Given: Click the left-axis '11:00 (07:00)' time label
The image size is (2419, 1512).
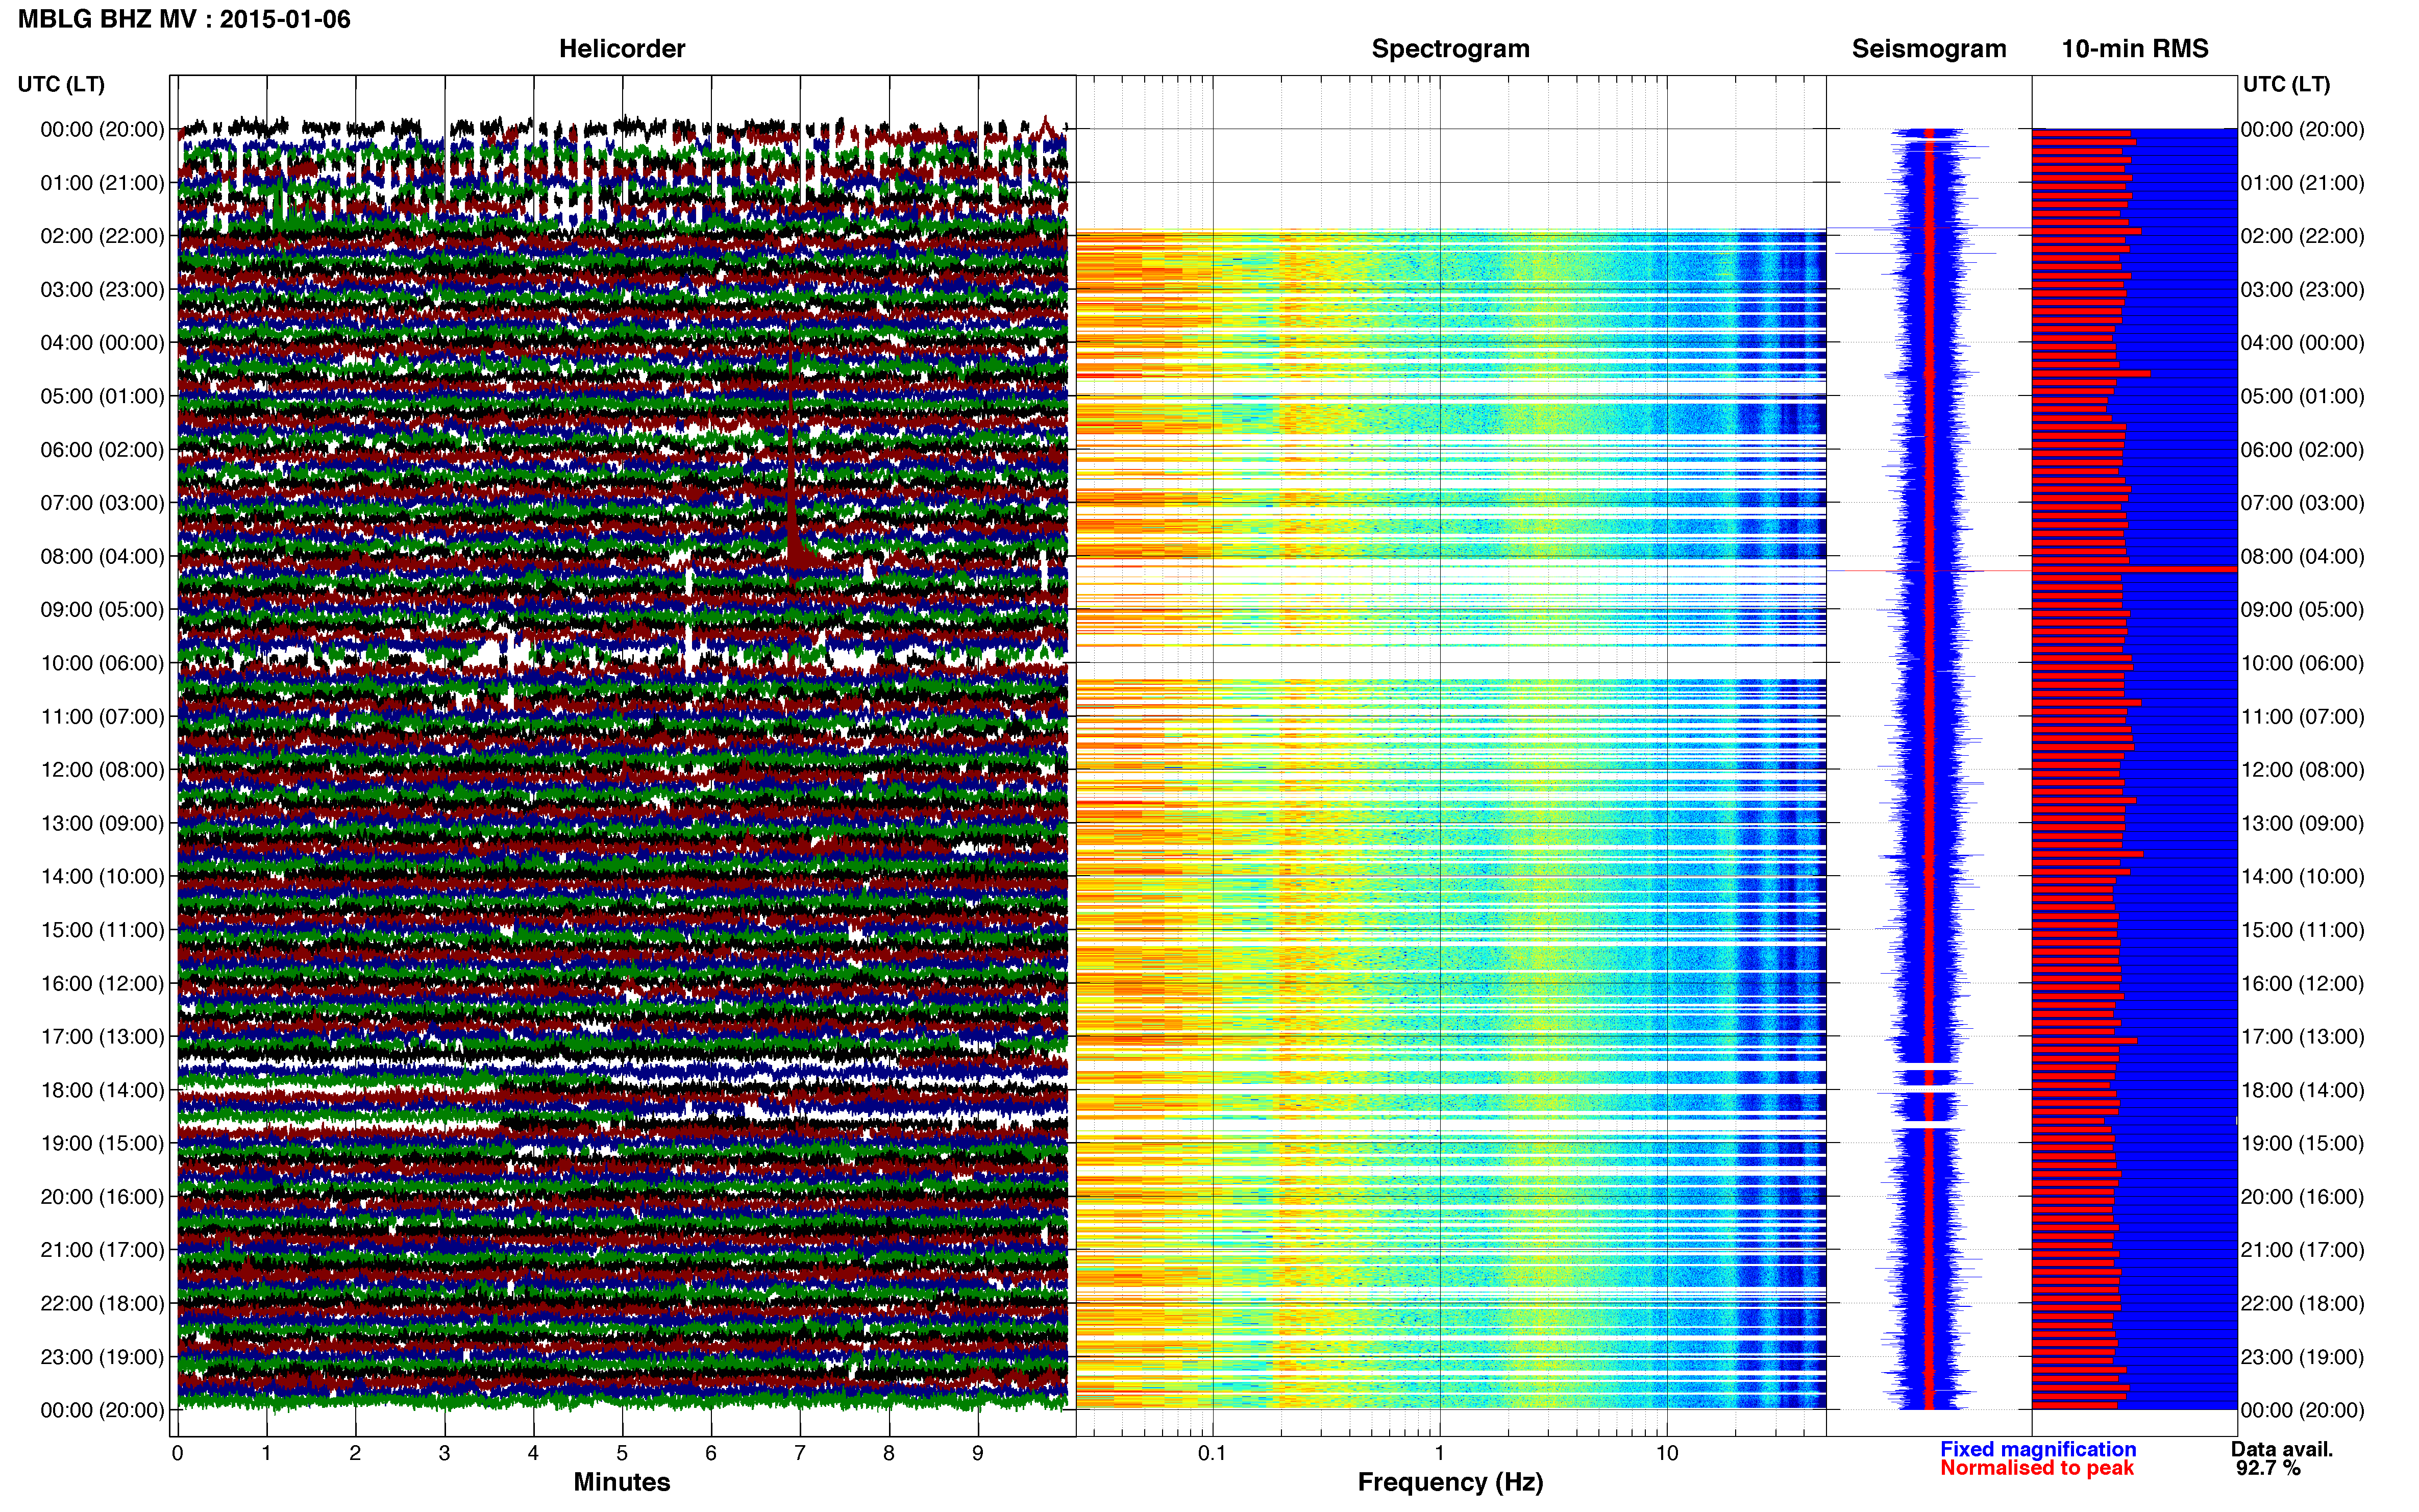Looking at the screenshot, I should click(x=102, y=716).
